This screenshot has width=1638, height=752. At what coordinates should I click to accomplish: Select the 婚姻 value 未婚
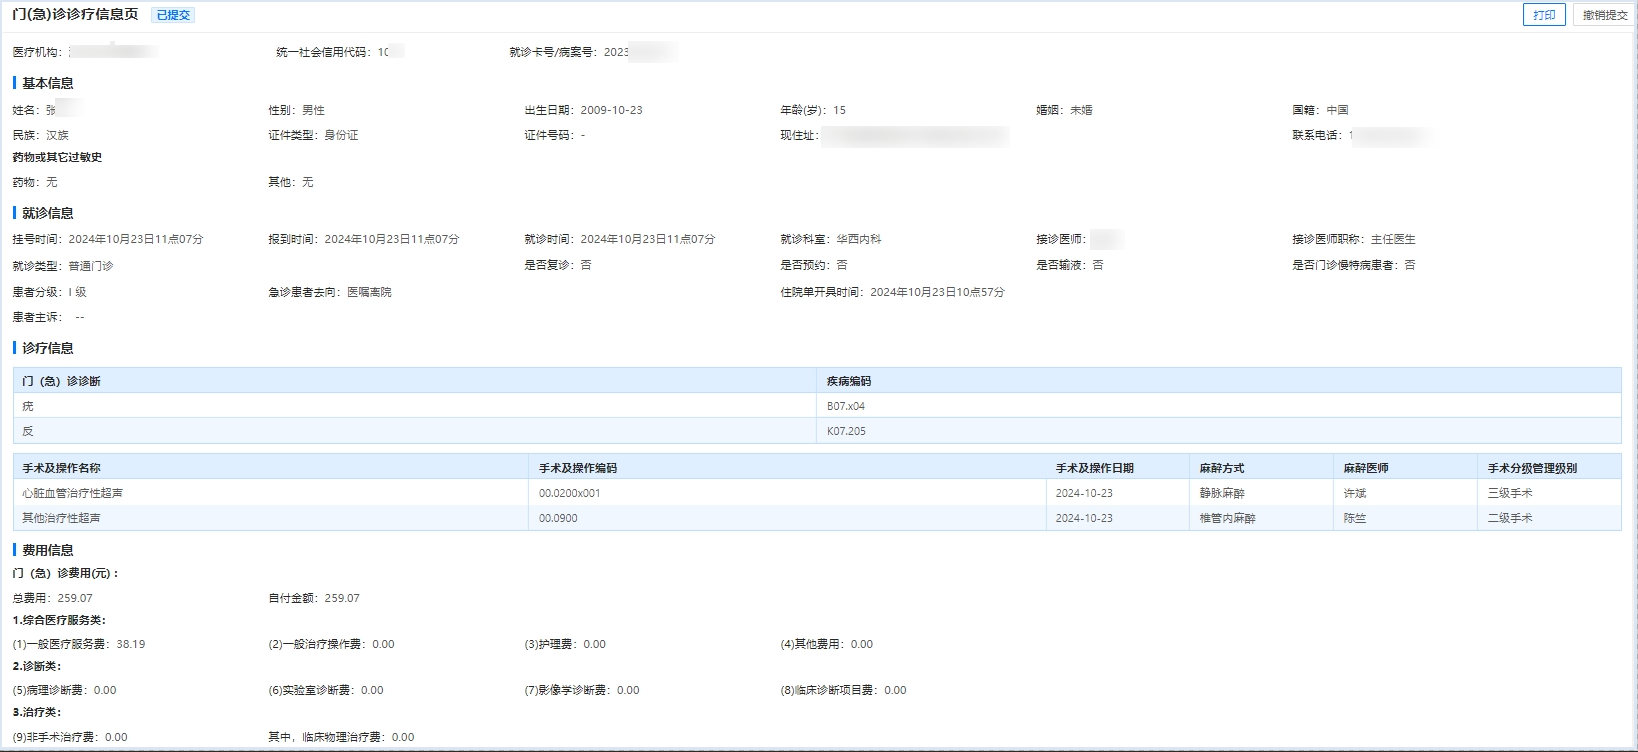click(x=1081, y=110)
